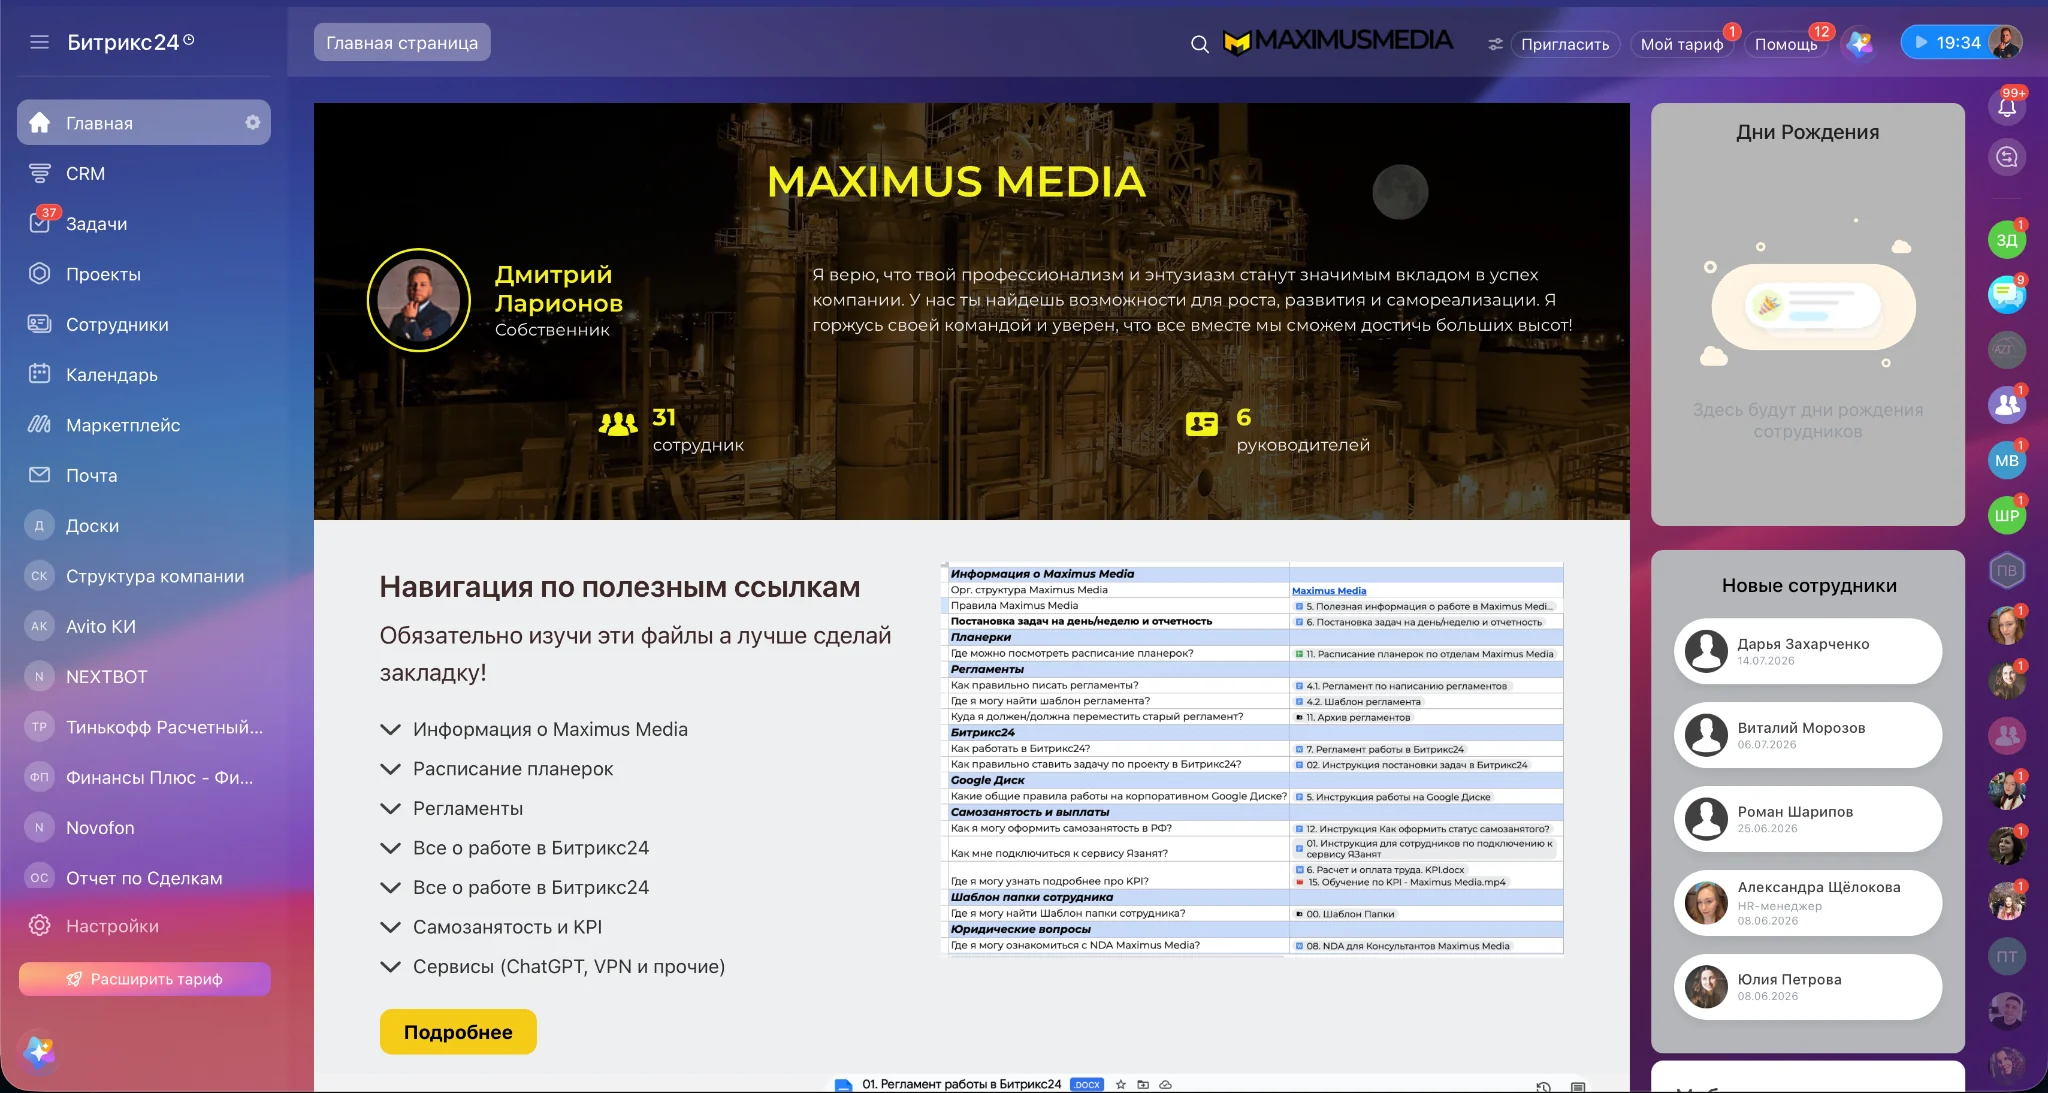2048x1093 pixels.
Task: Open Задачи with 37 badge
Action: [x=144, y=224]
